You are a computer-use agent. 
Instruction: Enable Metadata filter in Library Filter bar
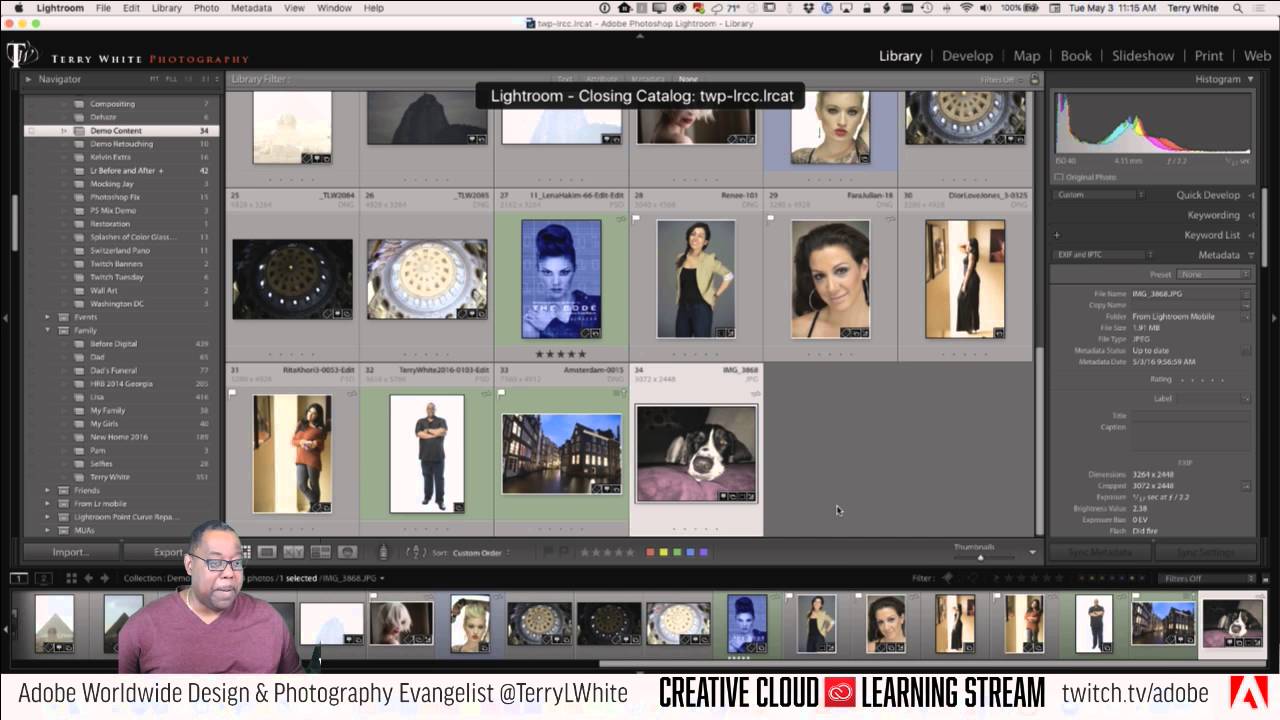(647, 79)
